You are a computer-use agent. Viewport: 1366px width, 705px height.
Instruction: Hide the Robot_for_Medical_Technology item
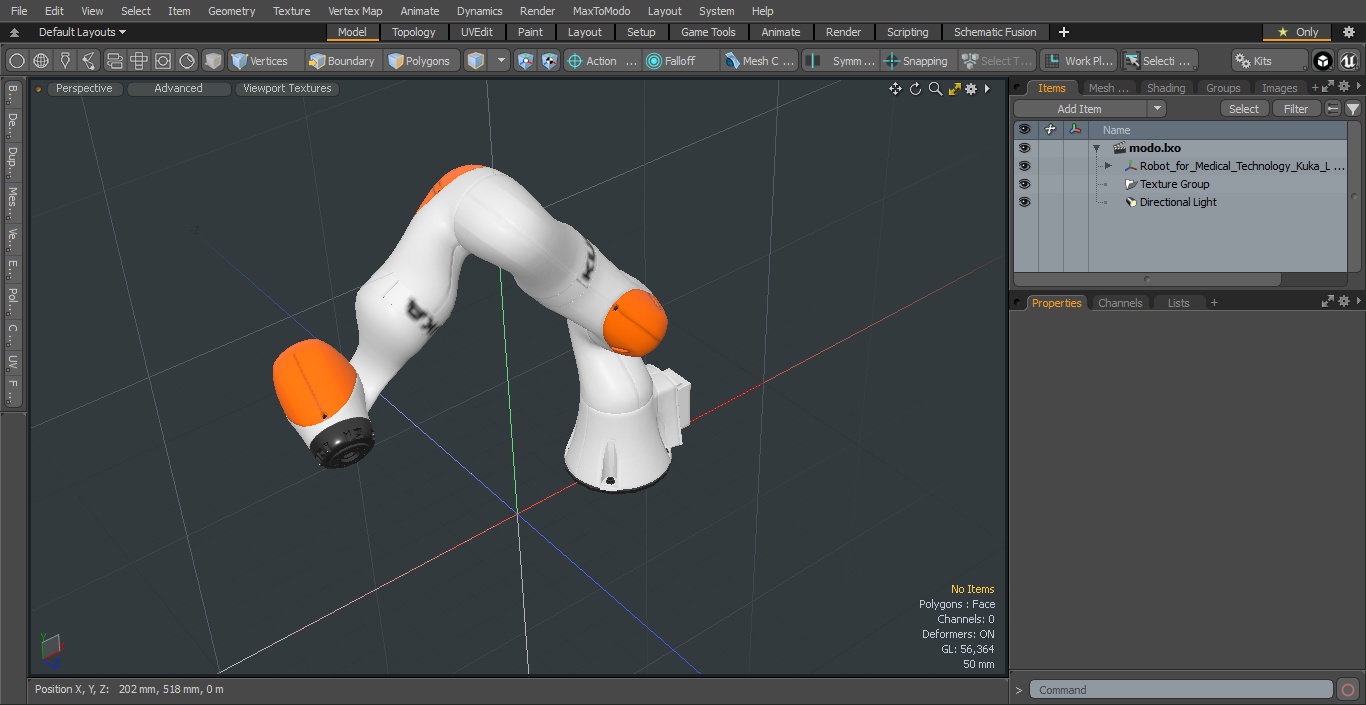tap(1024, 166)
